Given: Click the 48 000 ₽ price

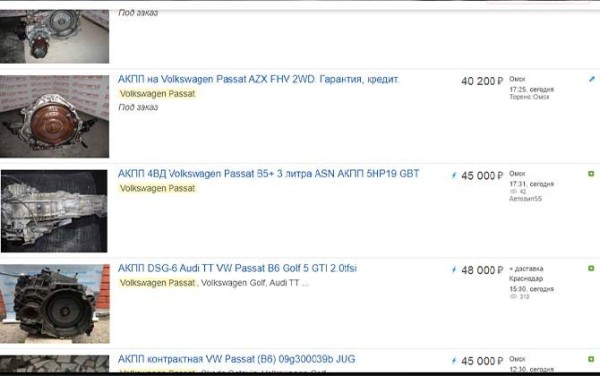Looking at the screenshot, I should coord(482,270).
